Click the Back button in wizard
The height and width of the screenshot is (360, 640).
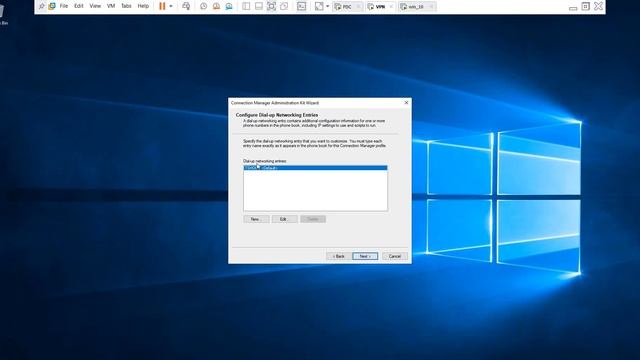(339, 256)
